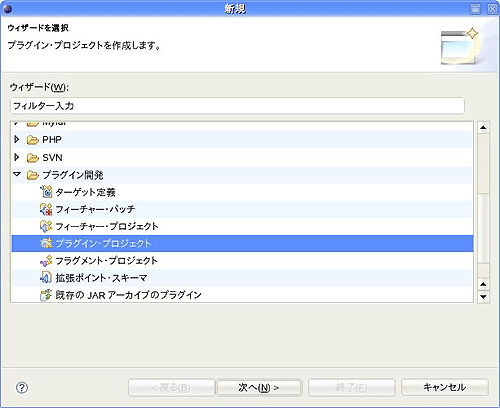The height and width of the screenshot is (408, 500).
Task: Click the < 戻る(B) back button
Action: tap(171, 387)
